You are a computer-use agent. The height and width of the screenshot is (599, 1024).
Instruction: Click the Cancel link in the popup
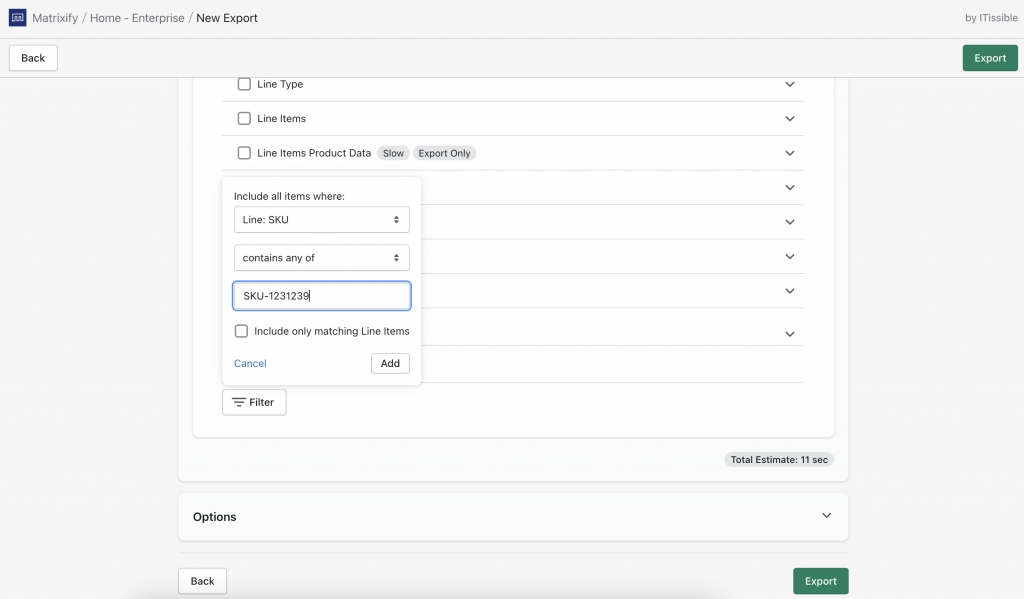249,363
